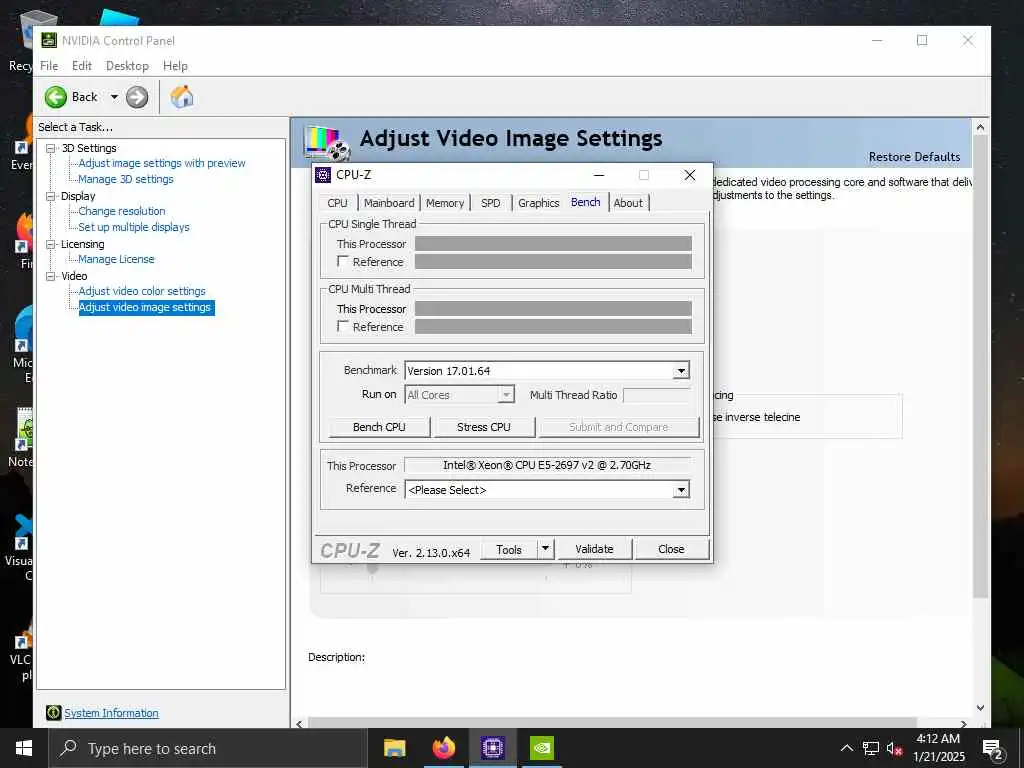Collapse the Display tree node

click(50, 196)
